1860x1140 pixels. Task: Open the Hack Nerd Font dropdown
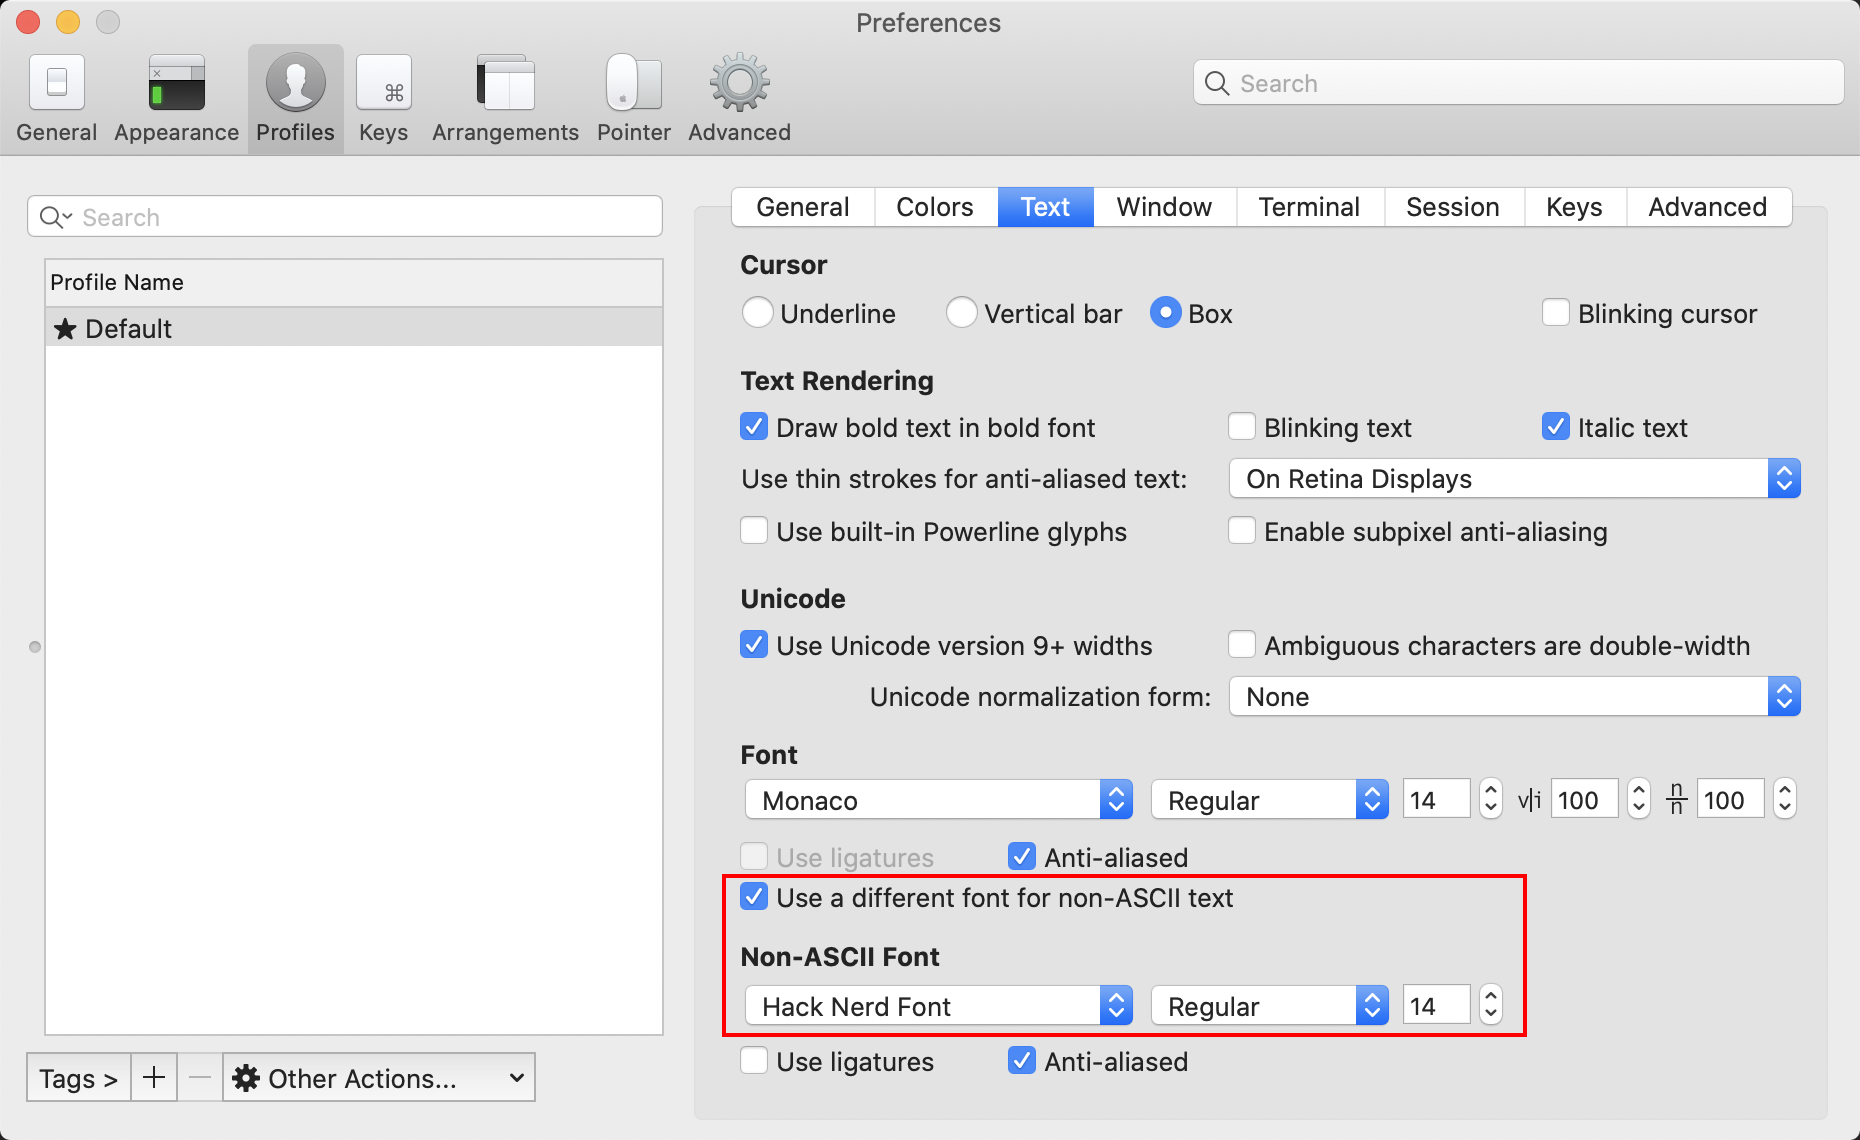tap(938, 1006)
